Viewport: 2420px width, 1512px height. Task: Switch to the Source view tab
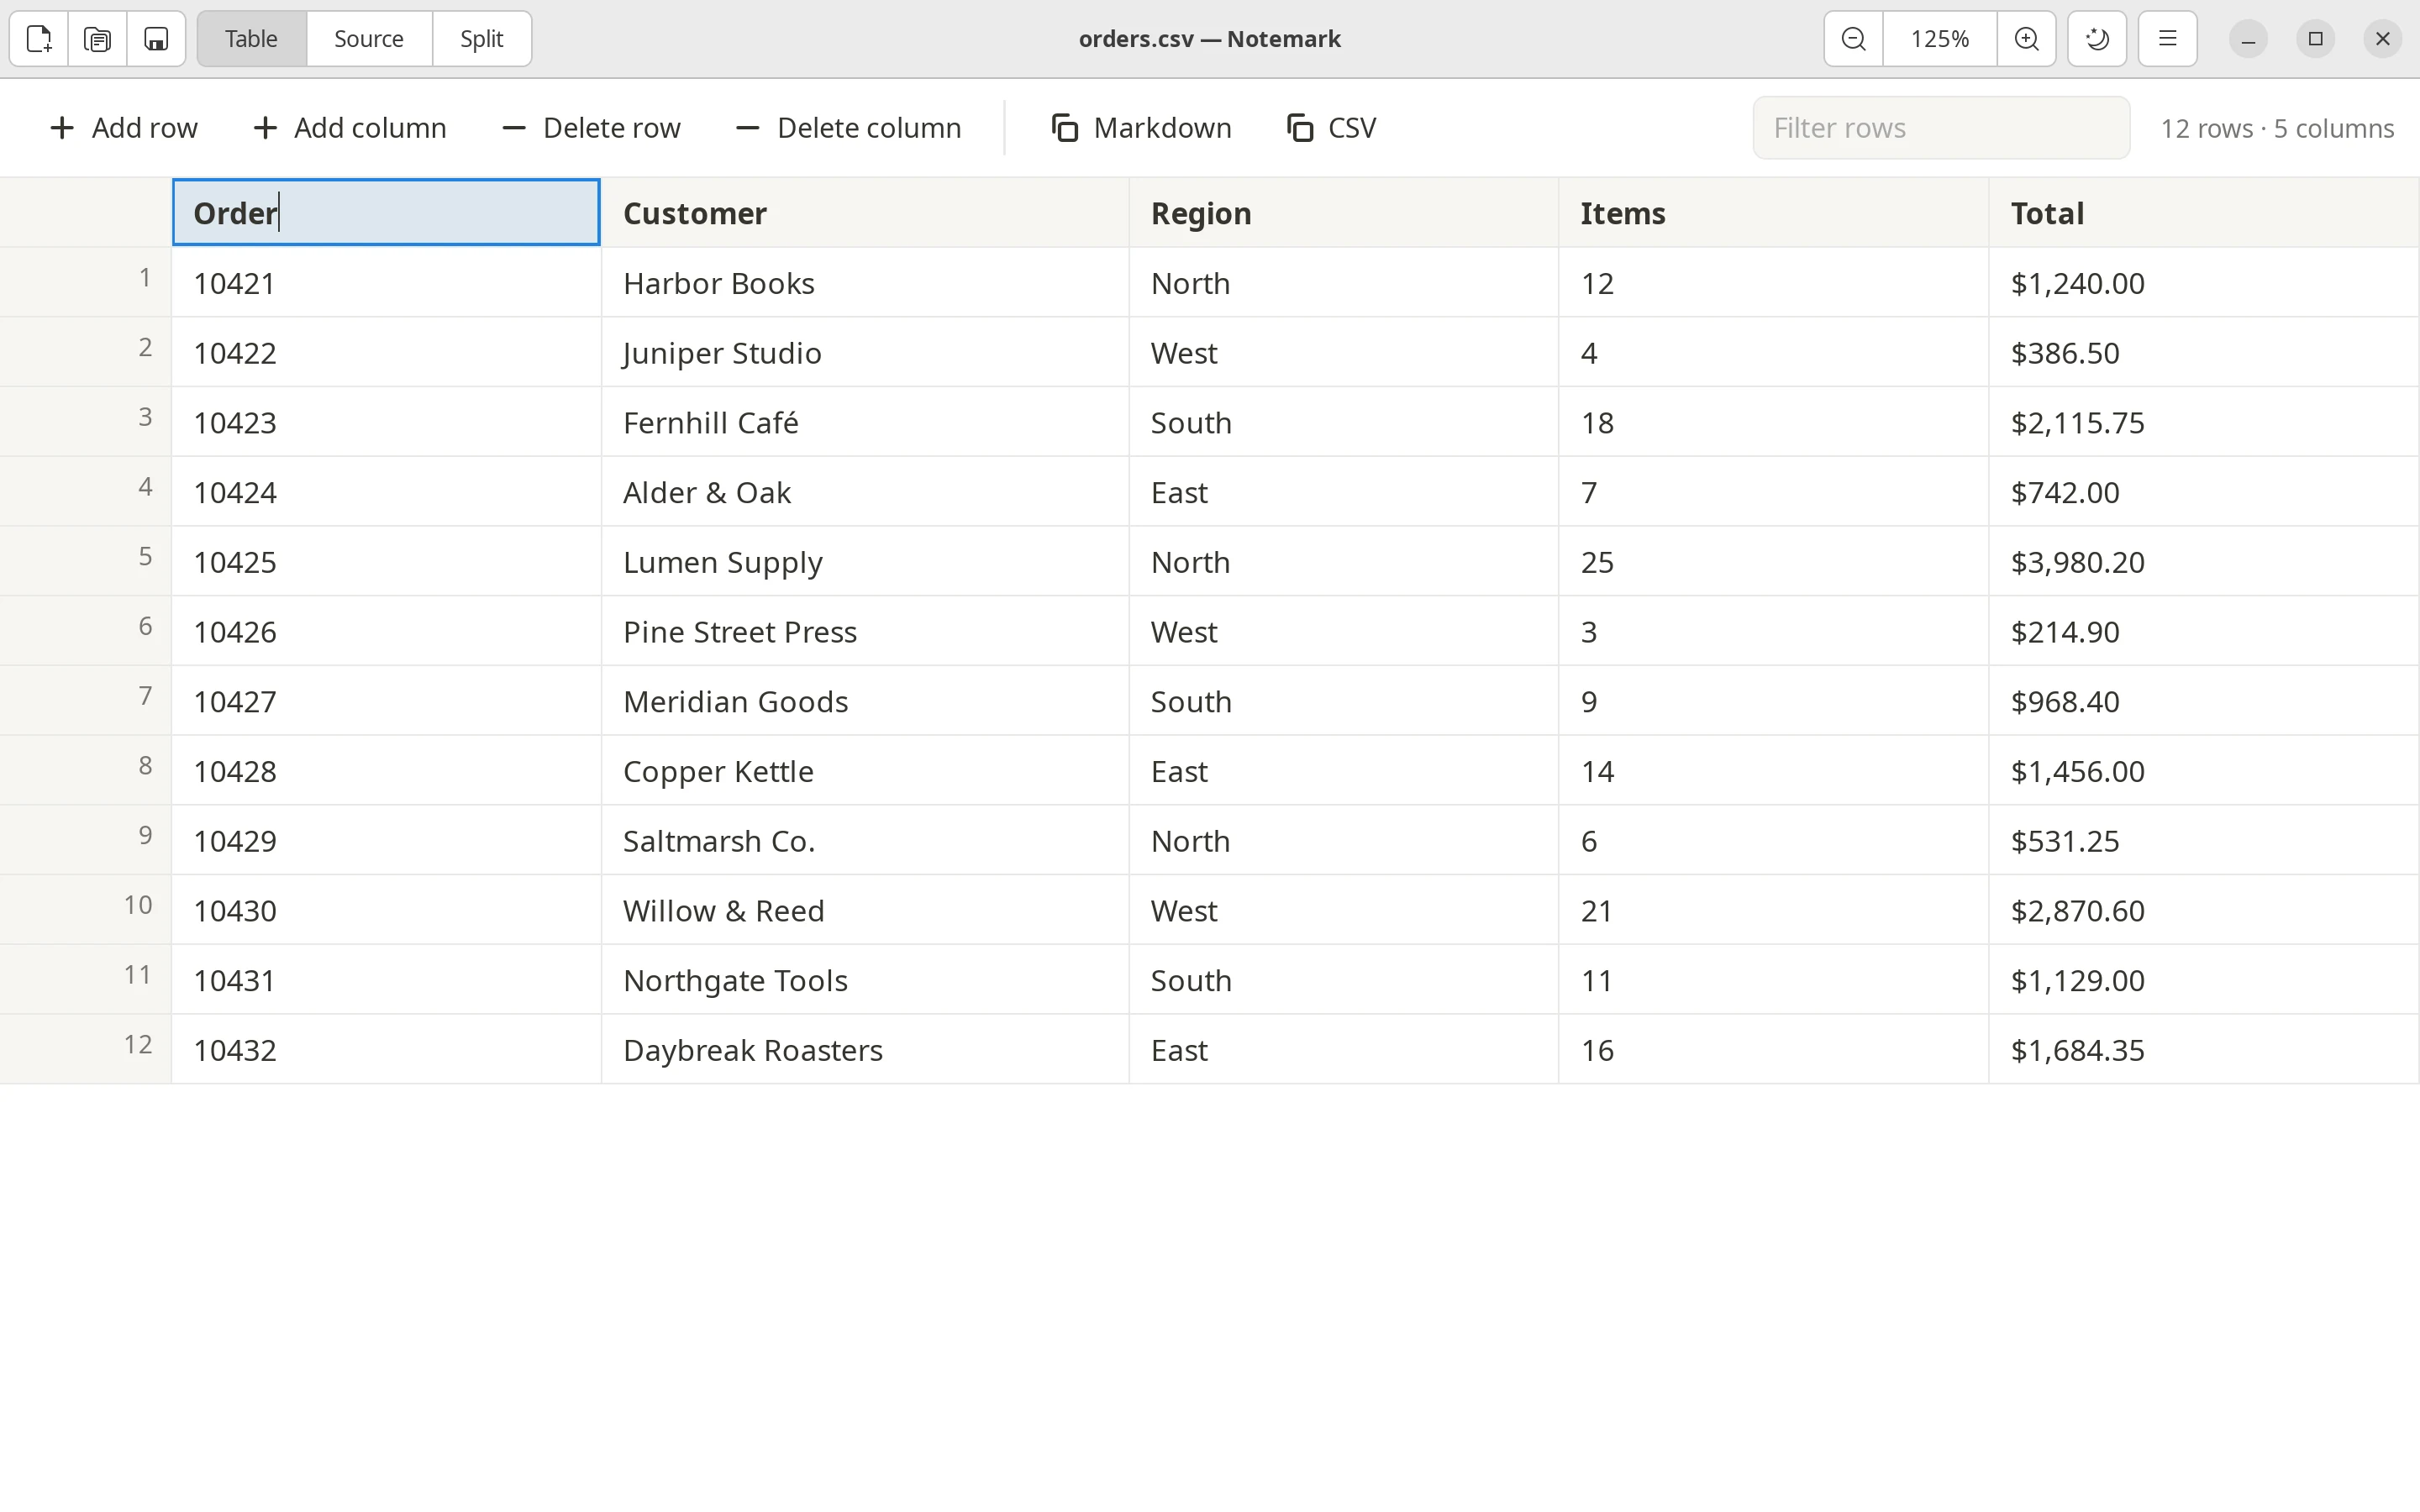tap(369, 39)
